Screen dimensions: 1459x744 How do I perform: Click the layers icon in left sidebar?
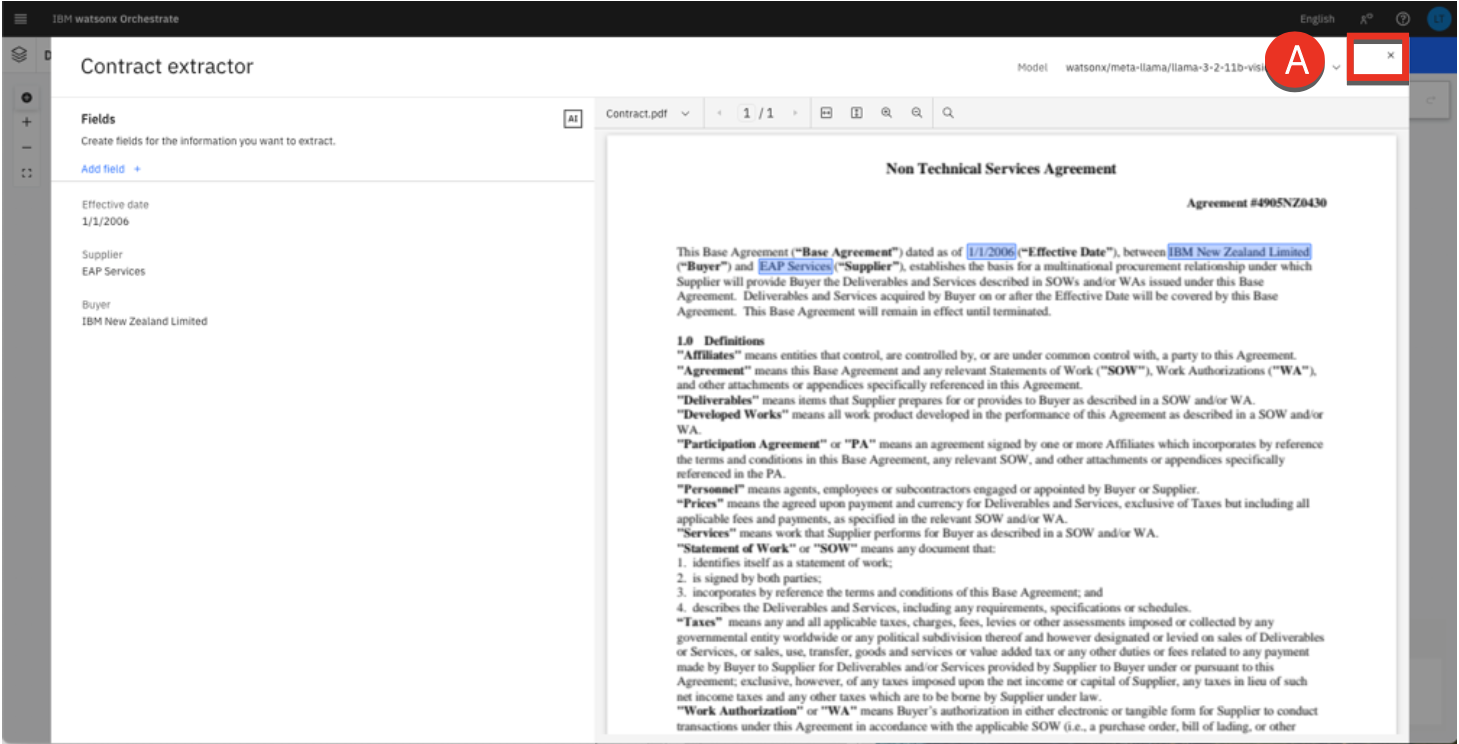[20, 56]
